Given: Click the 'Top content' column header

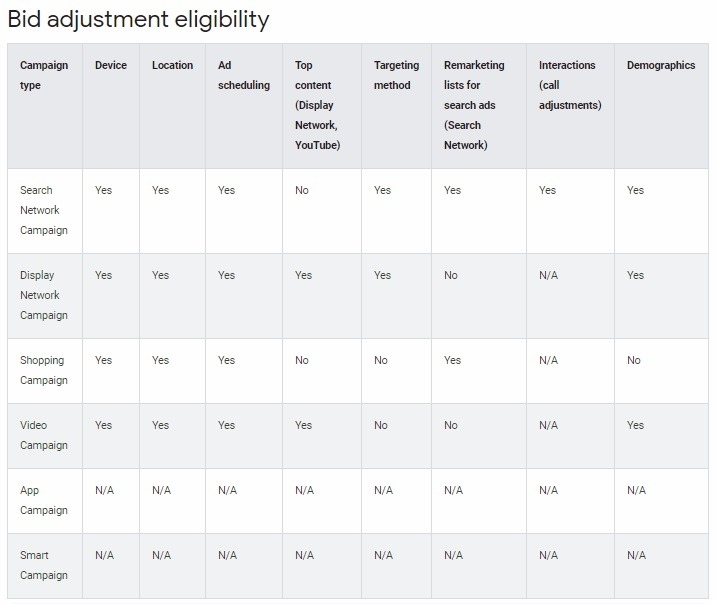Looking at the screenshot, I should pyautogui.click(x=317, y=105).
